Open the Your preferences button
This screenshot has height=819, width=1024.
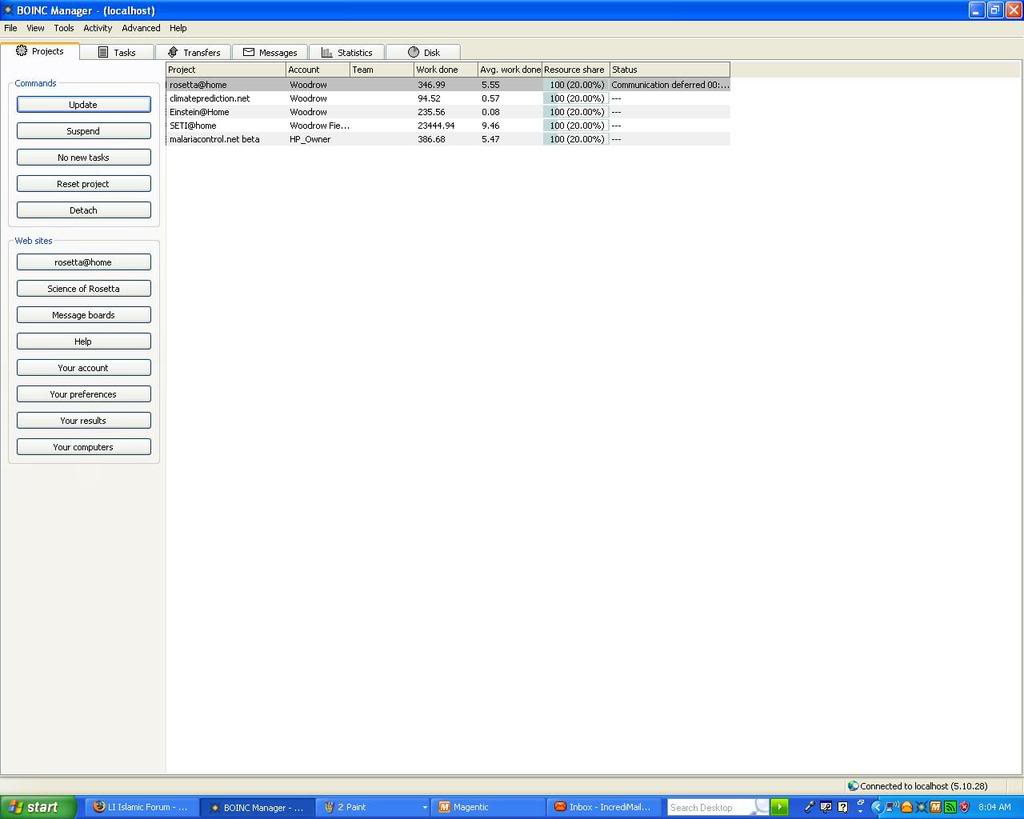tap(84, 394)
